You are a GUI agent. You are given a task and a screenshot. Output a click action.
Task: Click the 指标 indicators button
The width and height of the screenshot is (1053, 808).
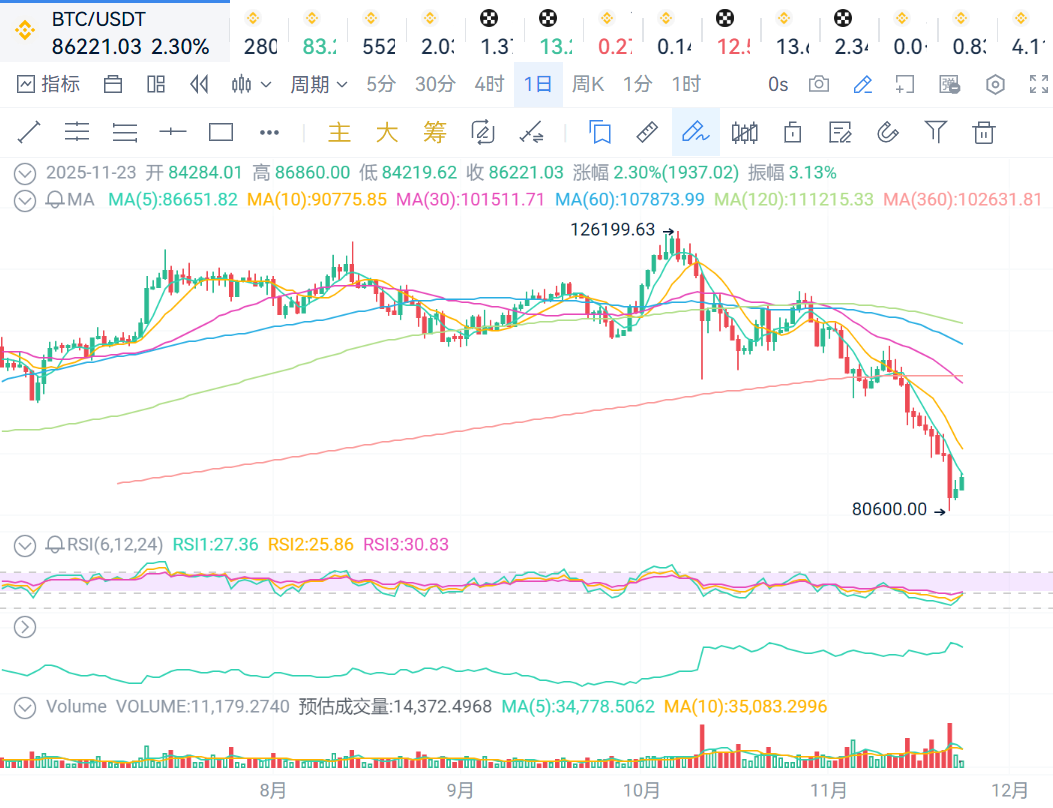(49, 84)
